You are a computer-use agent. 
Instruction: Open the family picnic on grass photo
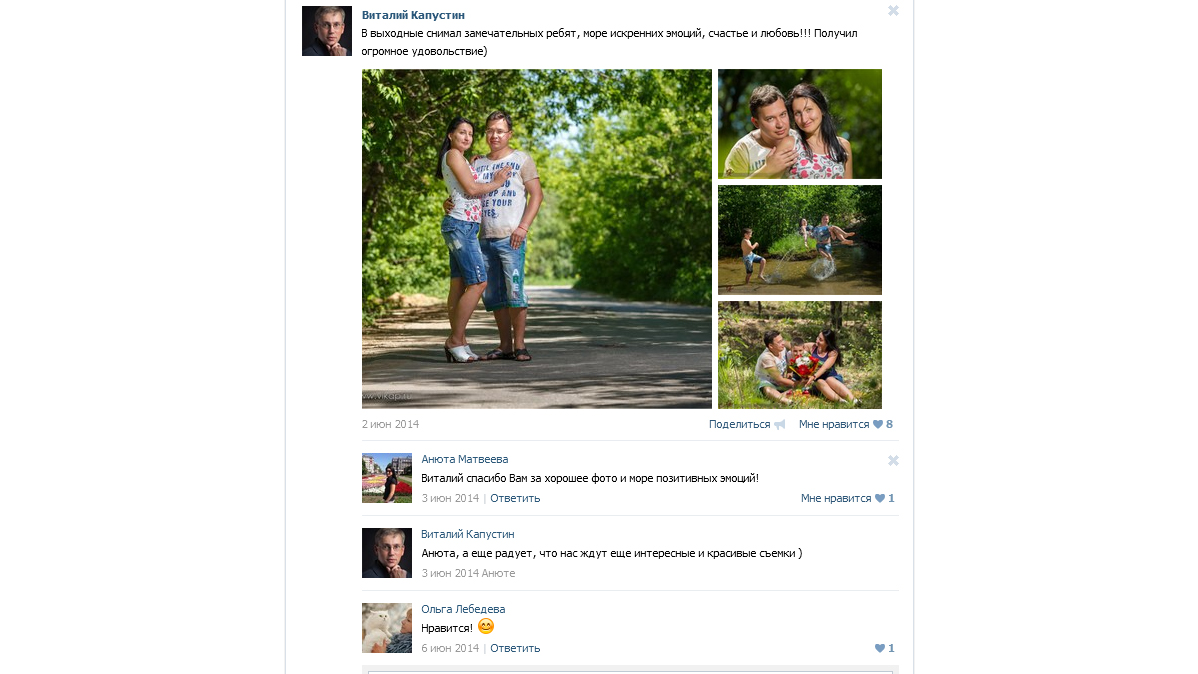coord(800,355)
